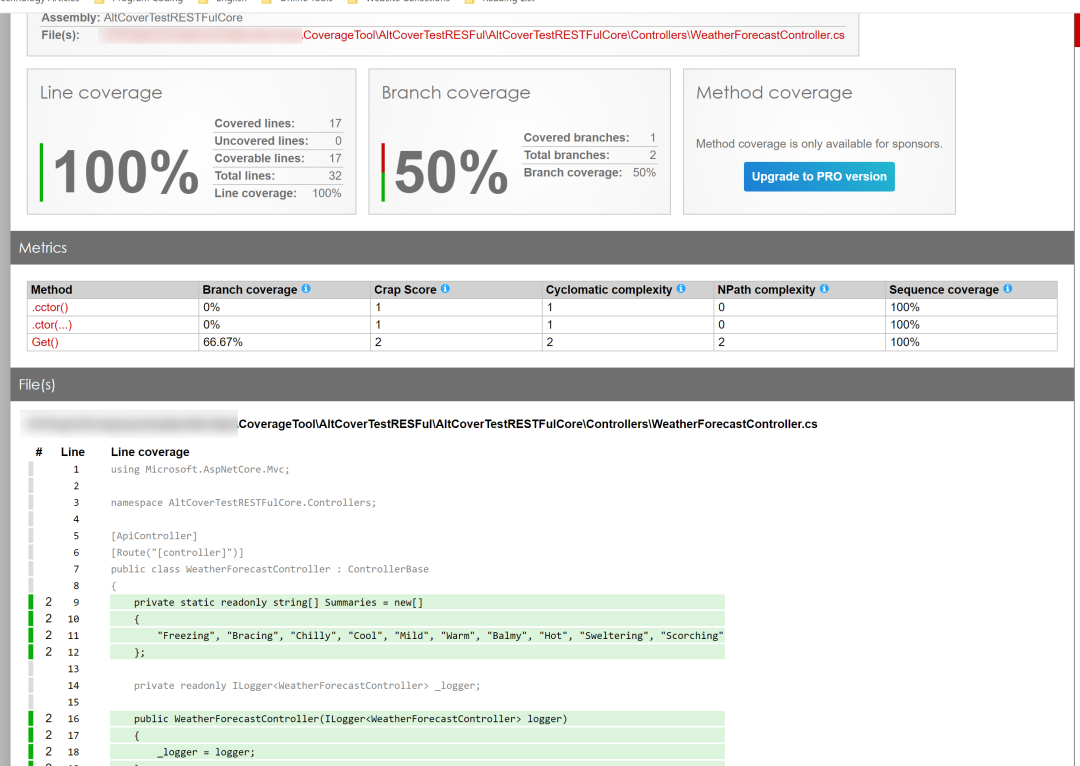Click the 100% line coverage figure
The image size is (1080, 766).
pos(125,172)
